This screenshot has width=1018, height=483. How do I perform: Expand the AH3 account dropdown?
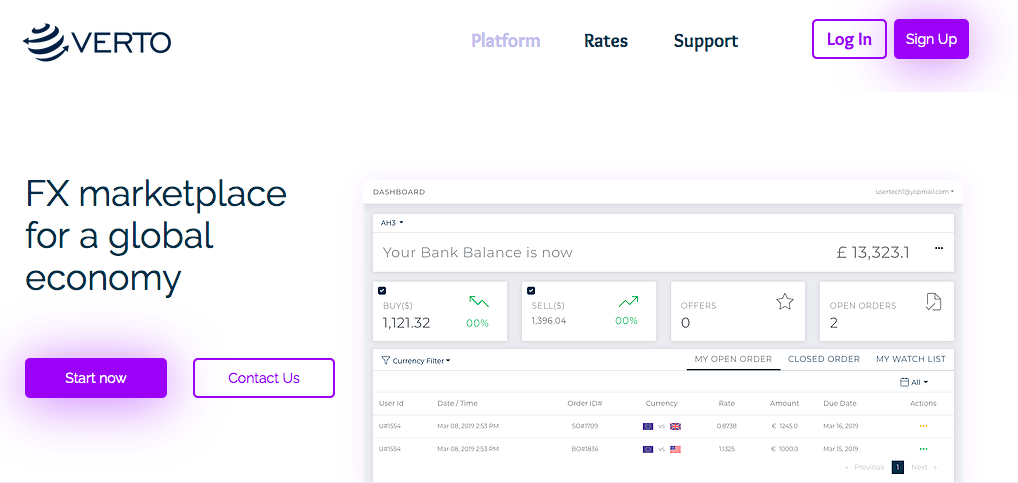pos(392,223)
